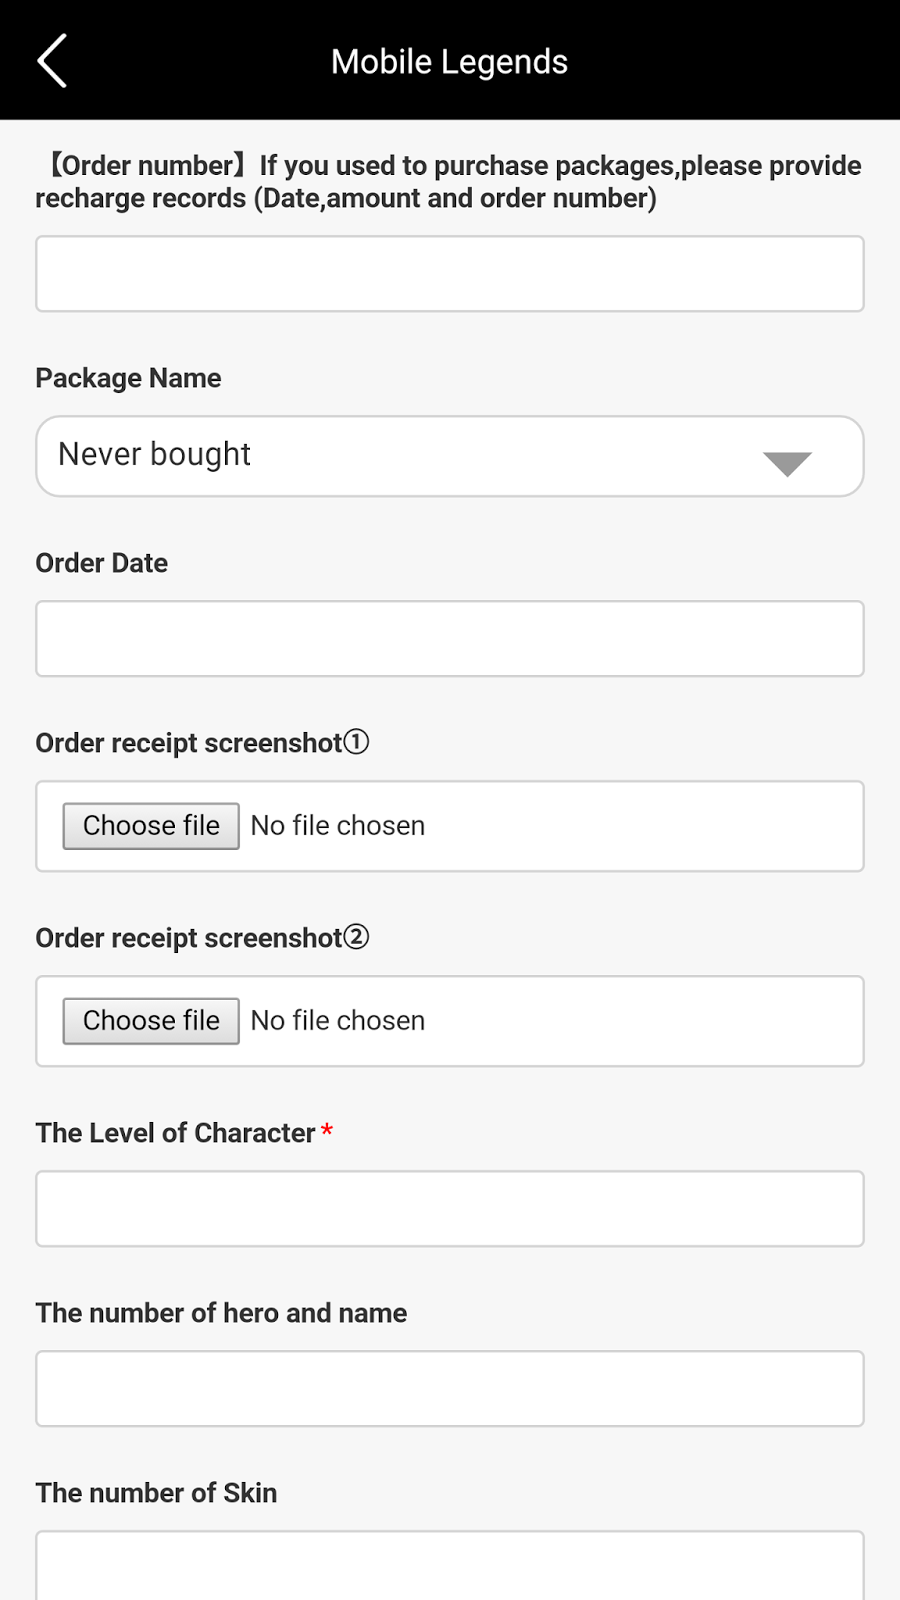Tap the back arrow icon

(52, 61)
